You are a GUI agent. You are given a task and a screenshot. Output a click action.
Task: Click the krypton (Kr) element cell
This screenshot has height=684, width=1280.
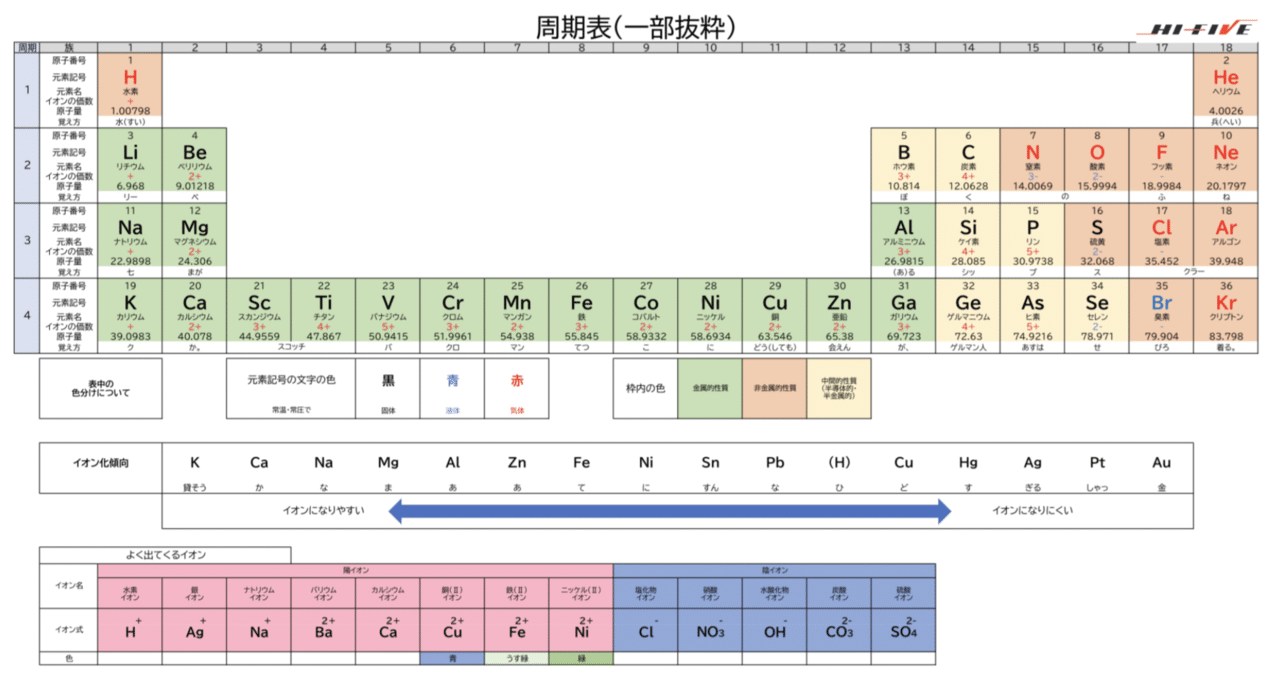pos(1226,313)
